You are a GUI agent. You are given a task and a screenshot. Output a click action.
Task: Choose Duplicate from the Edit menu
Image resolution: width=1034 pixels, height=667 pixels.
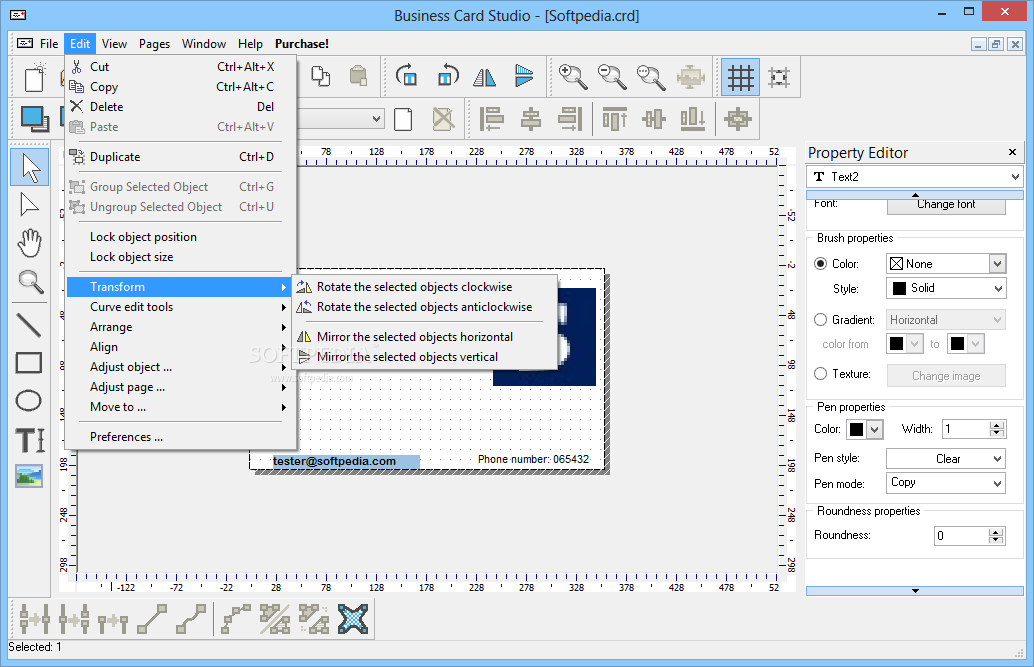179,156
